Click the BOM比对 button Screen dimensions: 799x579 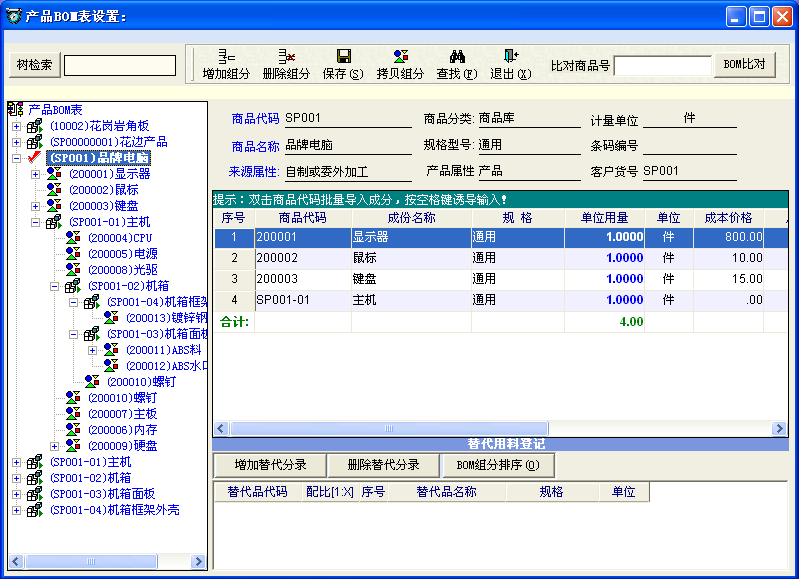(744, 64)
